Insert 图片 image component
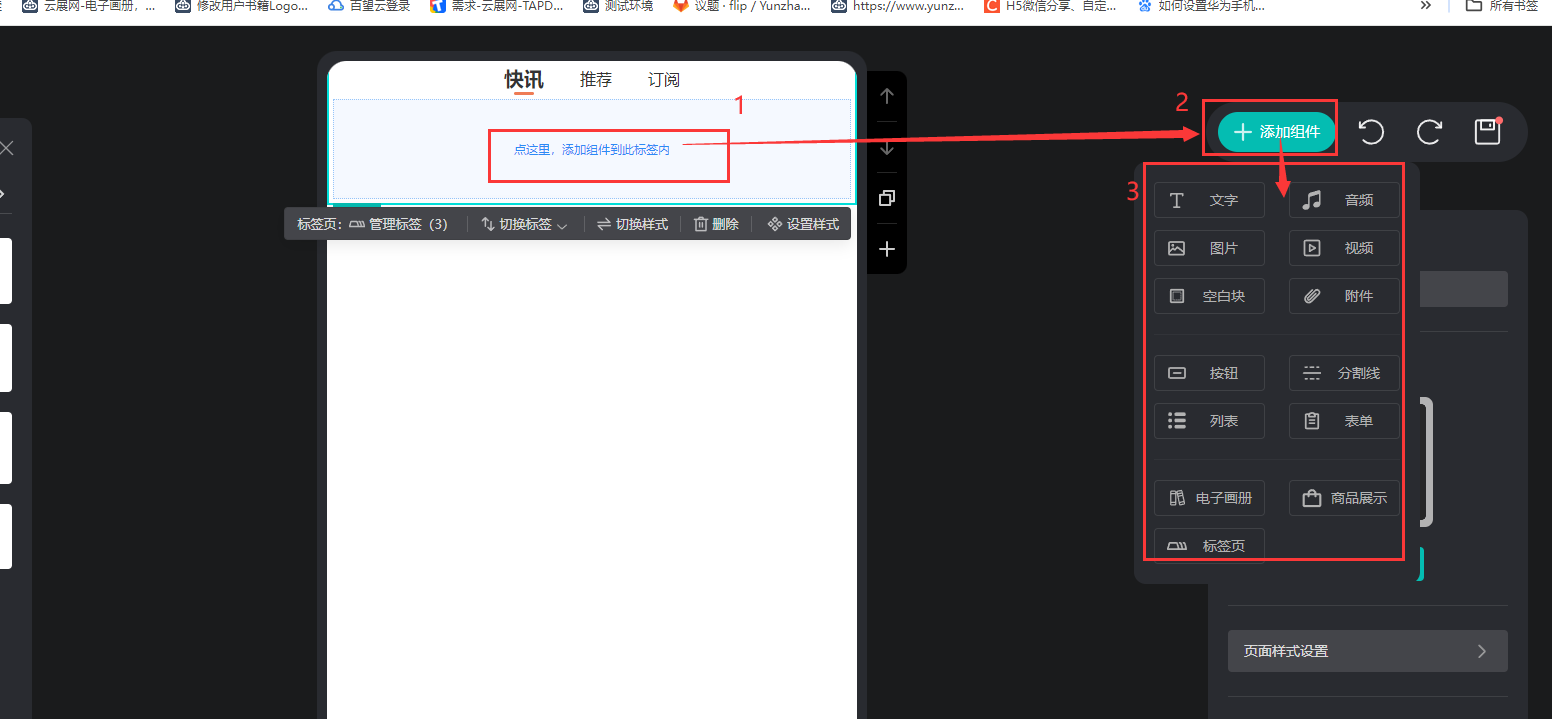This screenshot has height=719, width=1552. pos(1209,248)
